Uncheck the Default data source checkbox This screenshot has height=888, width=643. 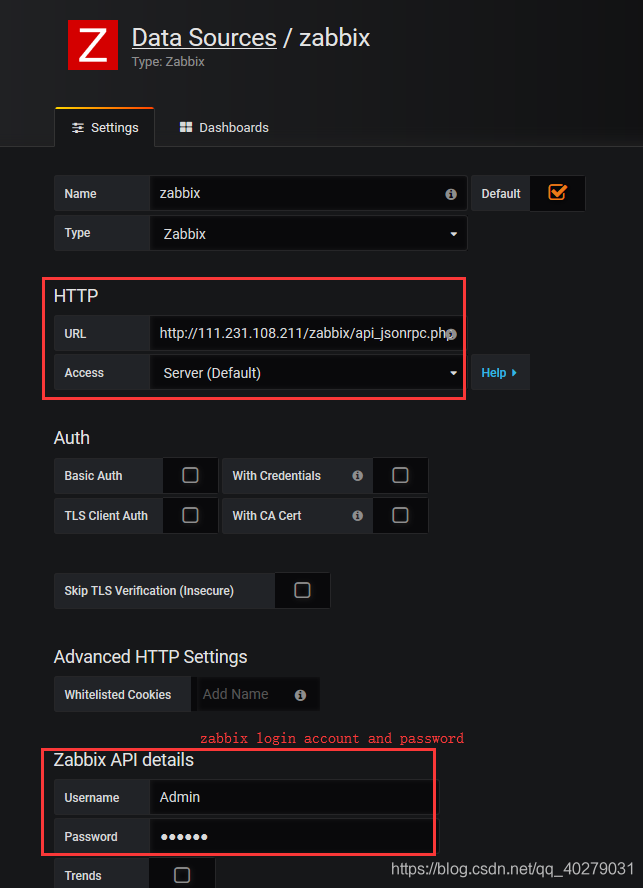557,193
